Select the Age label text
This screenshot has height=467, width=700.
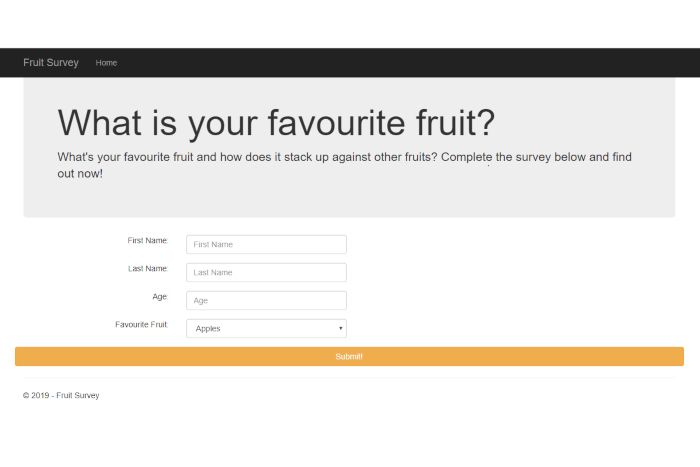click(x=160, y=296)
